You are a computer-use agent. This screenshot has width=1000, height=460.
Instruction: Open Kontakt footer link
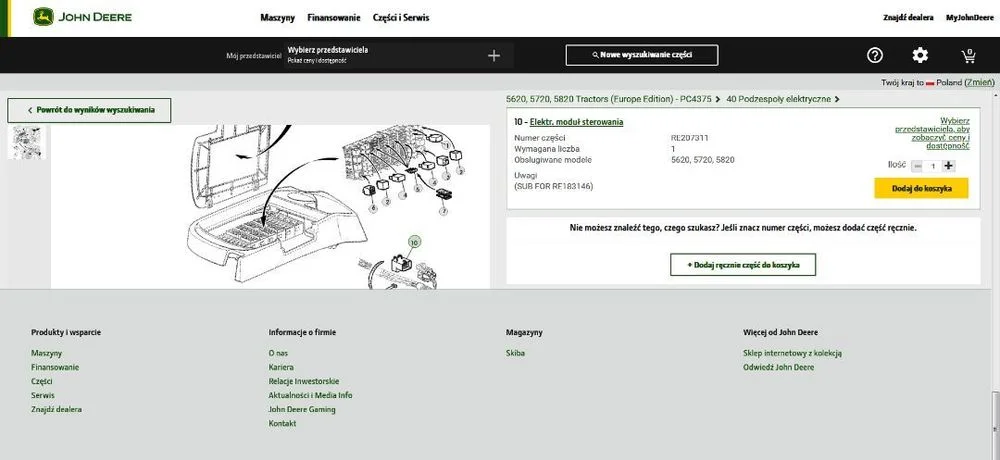point(283,423)
